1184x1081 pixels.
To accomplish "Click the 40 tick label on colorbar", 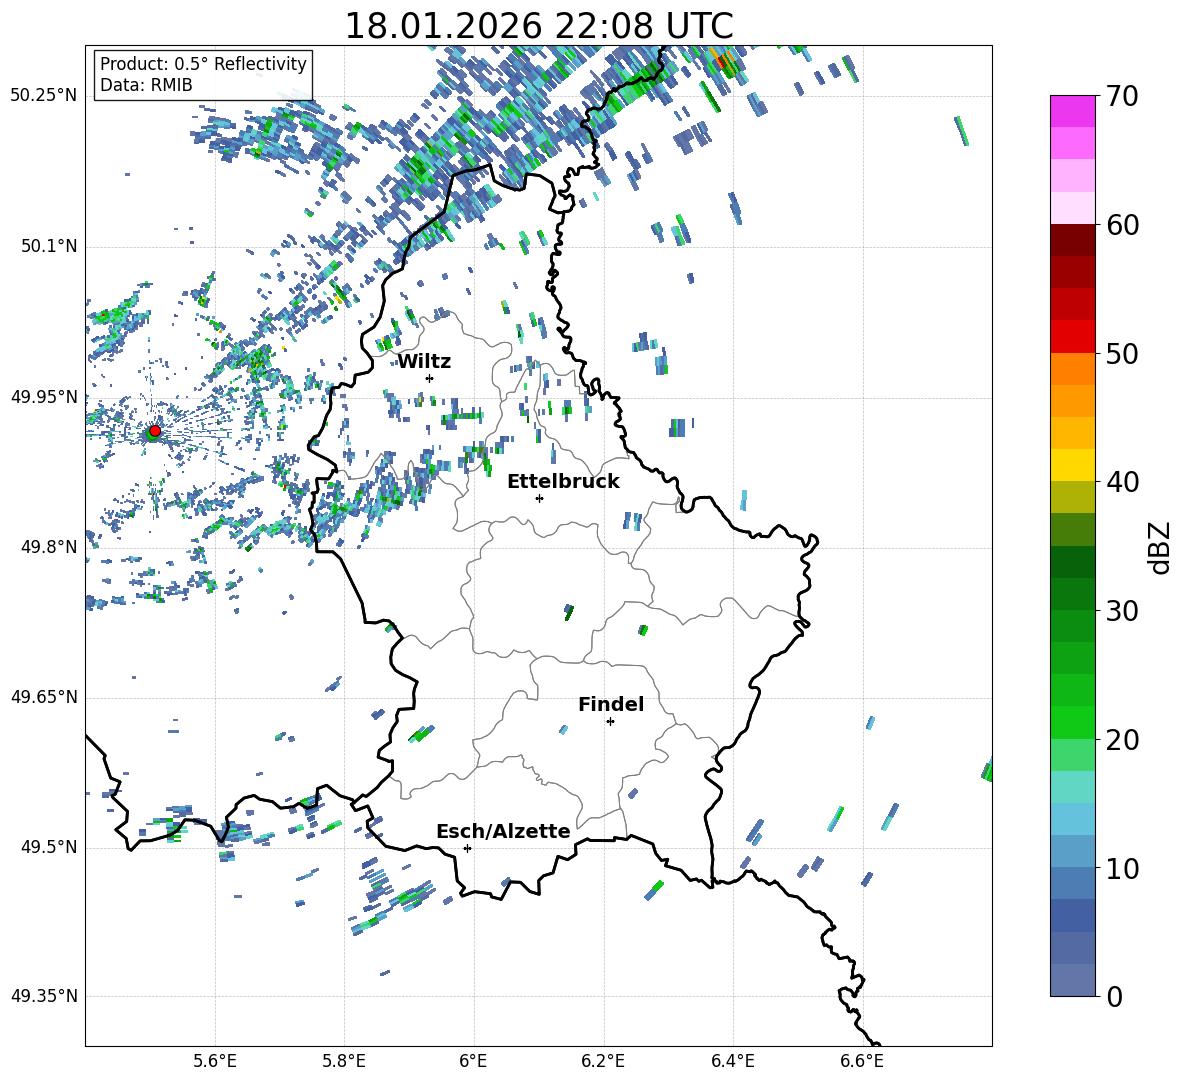I will pyautogui.click(x=1122, y=482).
